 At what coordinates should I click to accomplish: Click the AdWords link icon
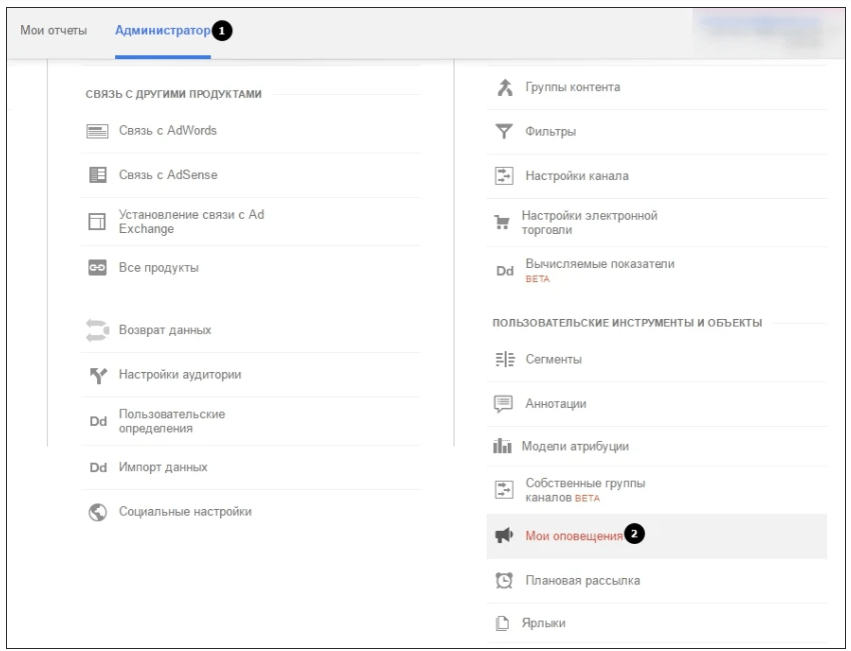pos(97,131)
